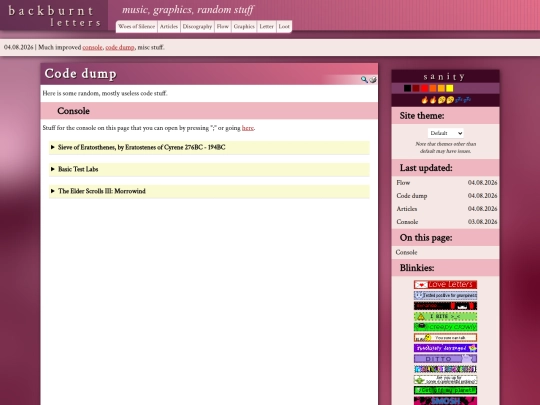The image size is (540, 405).
Task: Follow the 'code dump' link in news bar
Action: tap(120, 48)
